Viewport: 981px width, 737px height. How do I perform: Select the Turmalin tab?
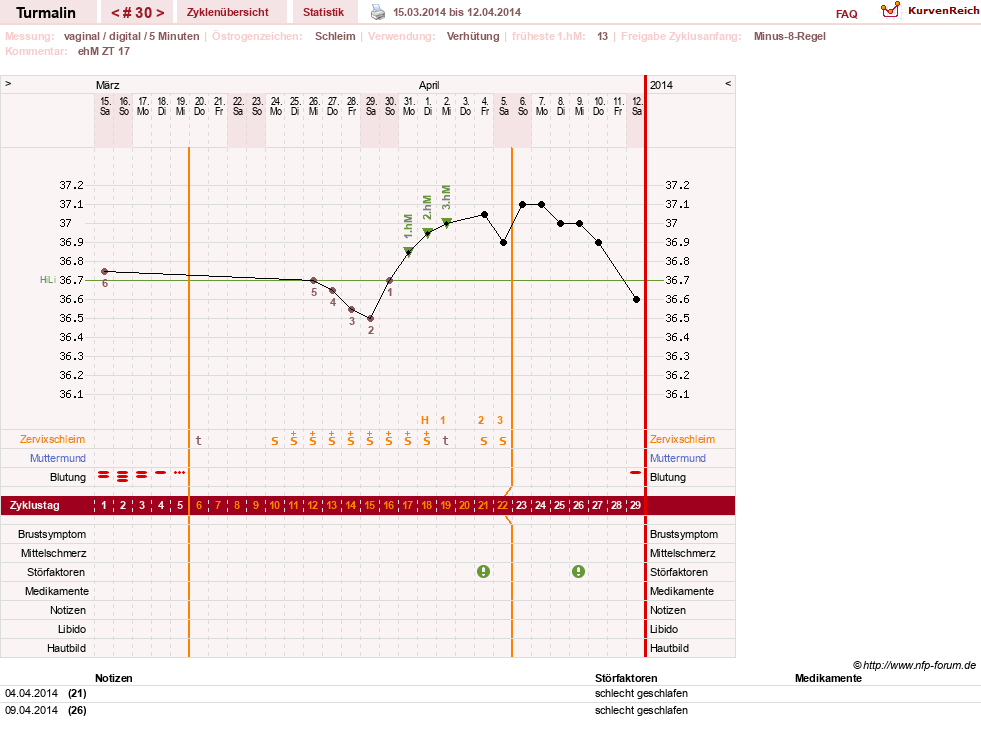[x=46, y=13]
